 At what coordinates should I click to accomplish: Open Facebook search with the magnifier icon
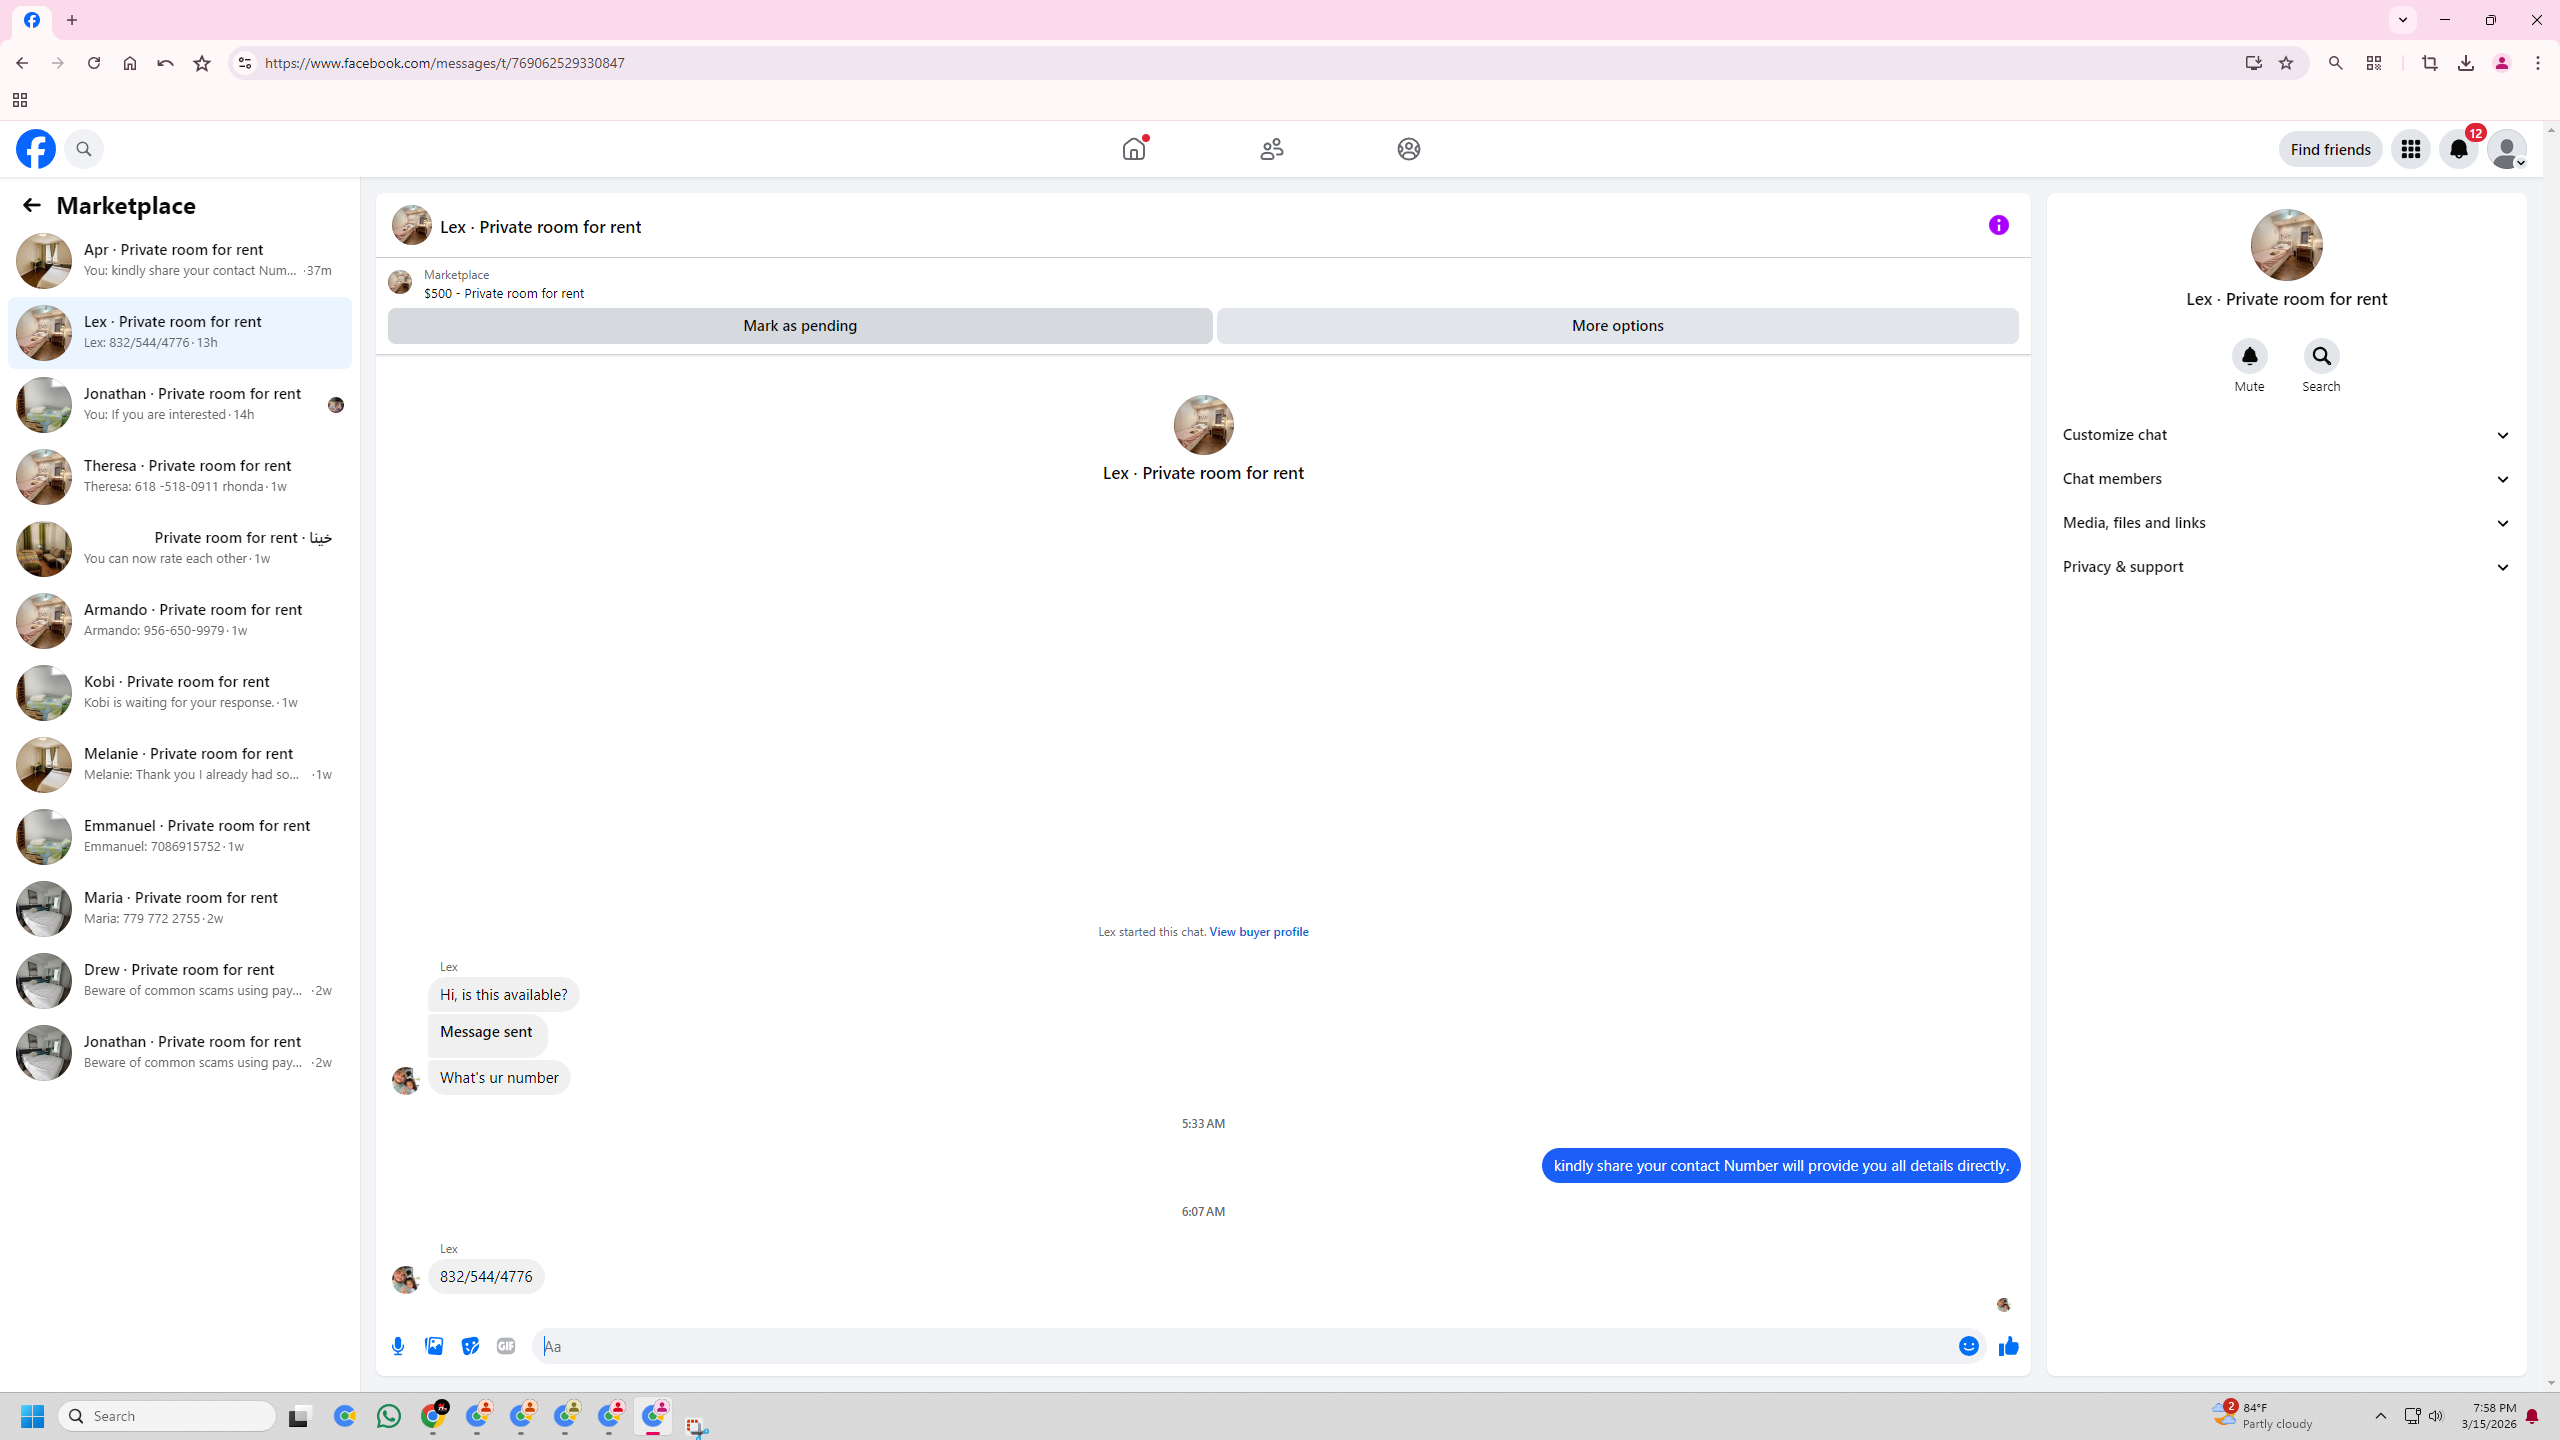84,149
